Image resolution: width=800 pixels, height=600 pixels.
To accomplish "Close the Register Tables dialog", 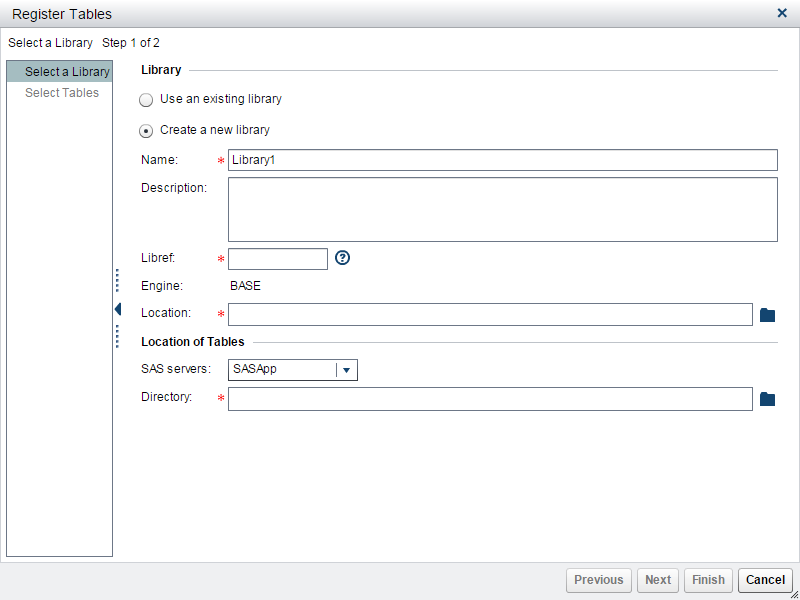I will (x=782, y=13).
